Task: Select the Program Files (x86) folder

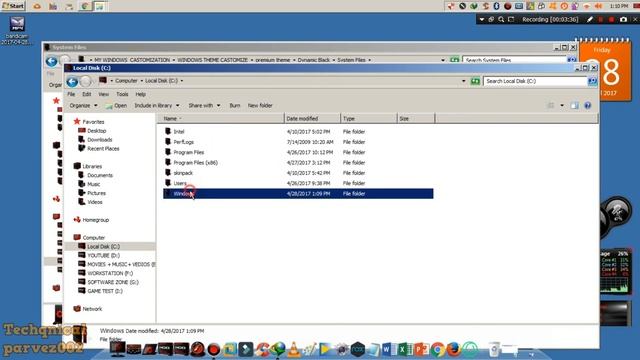Action: pos(196,163)
